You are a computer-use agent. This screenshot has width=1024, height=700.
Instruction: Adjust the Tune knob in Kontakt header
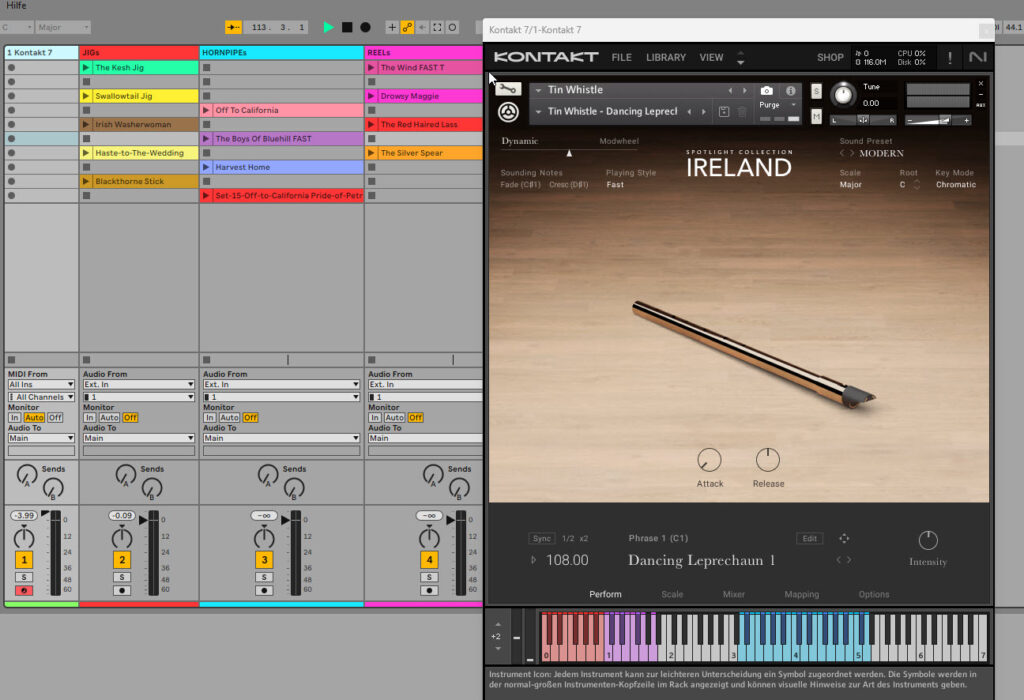pyautogui.click(x=843, y=95)
